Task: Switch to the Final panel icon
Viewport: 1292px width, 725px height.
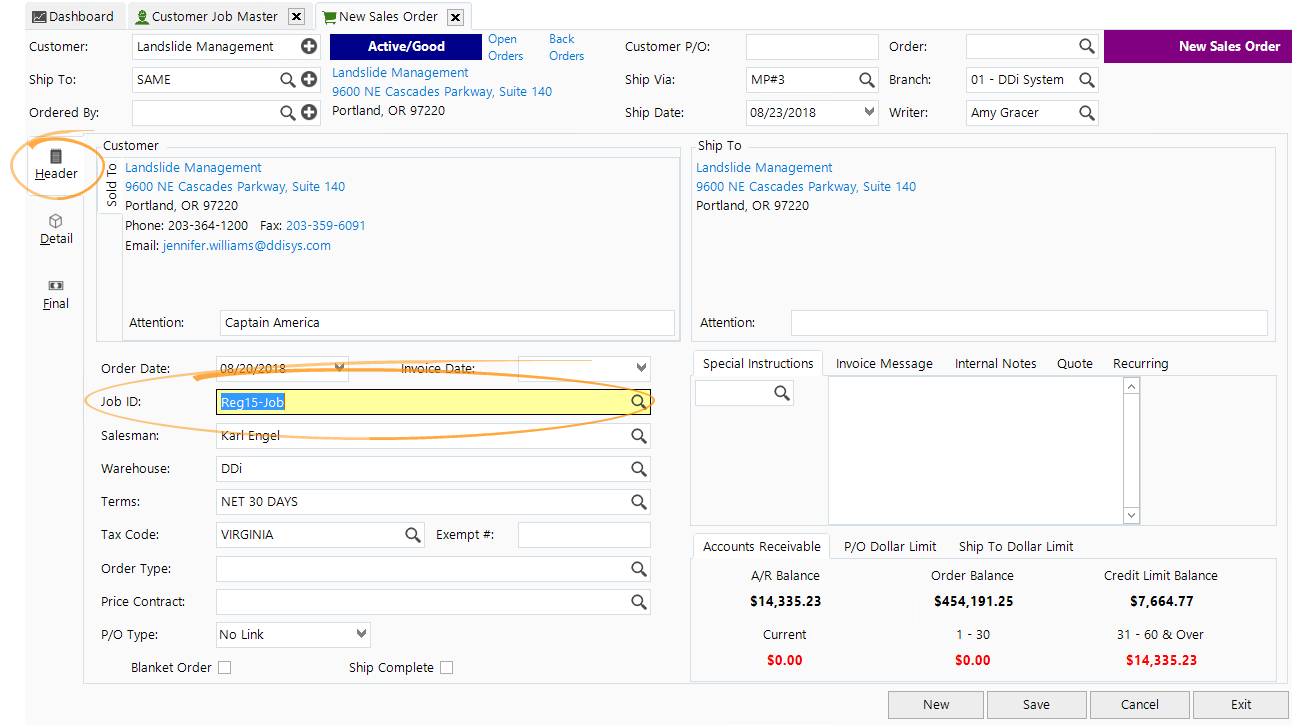Action: point(55,295)
